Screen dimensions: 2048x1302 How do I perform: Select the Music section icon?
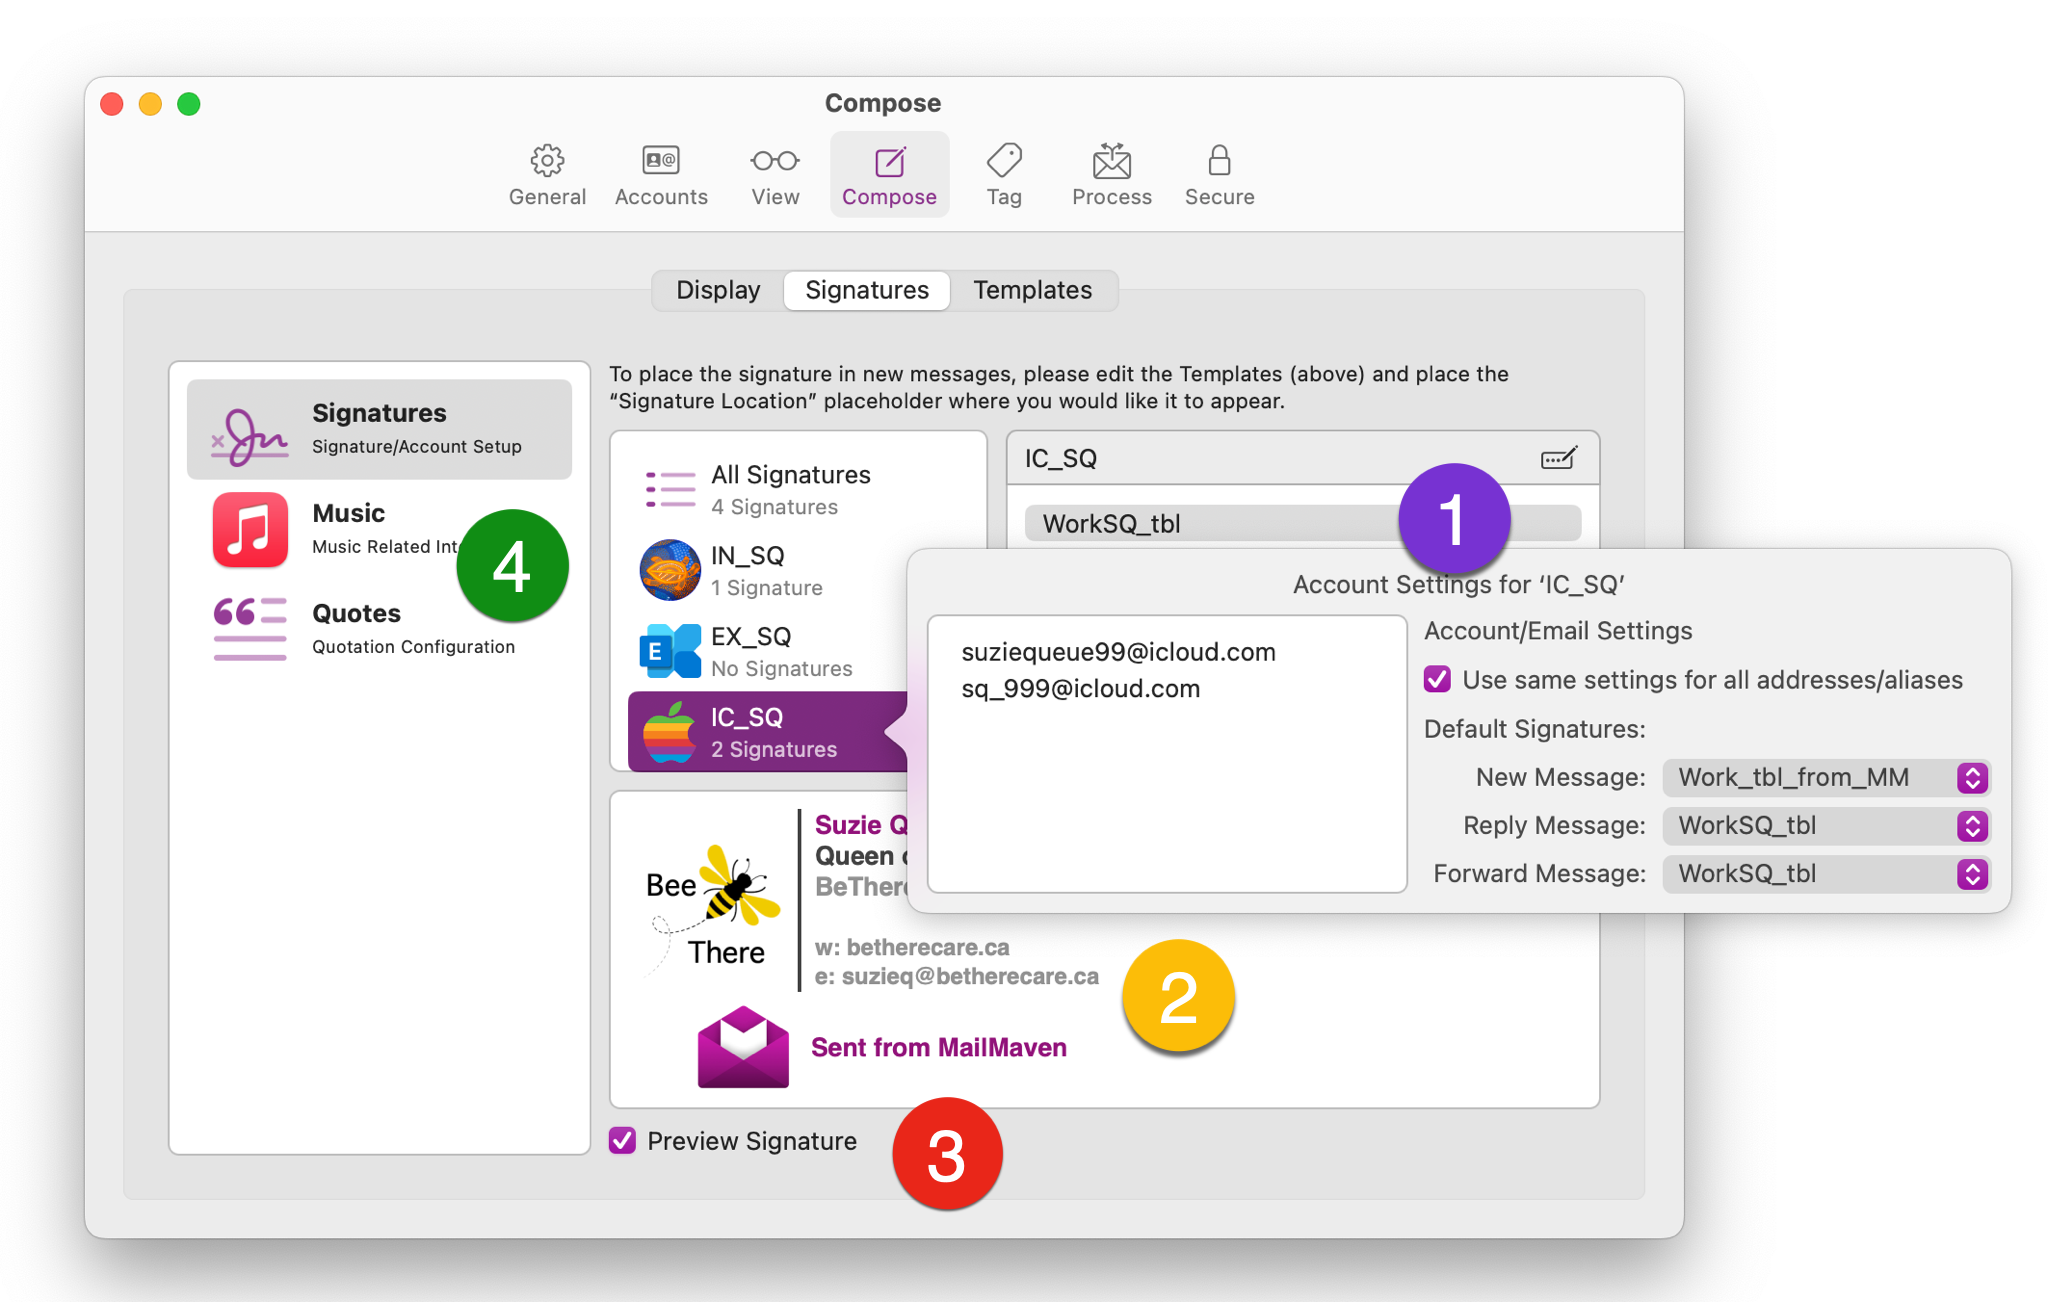pos(250,529)
